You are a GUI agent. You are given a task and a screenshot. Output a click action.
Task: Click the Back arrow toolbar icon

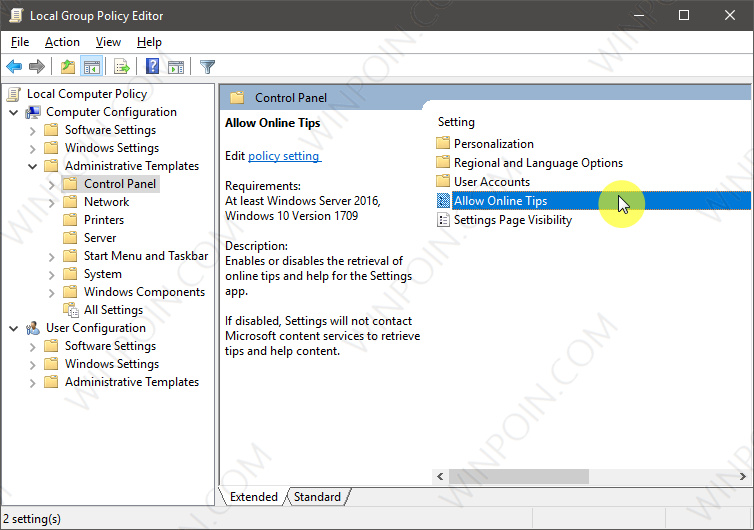[x=14, y=66]
